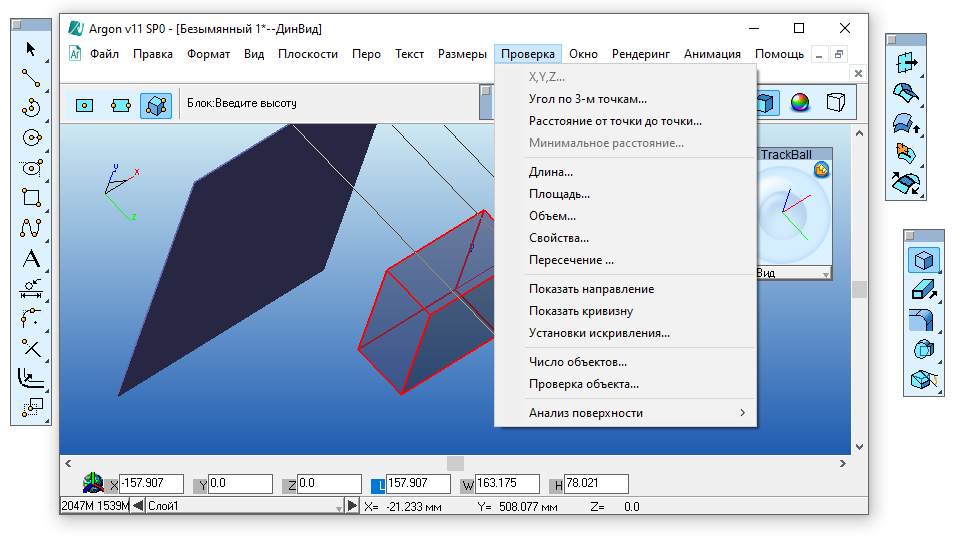
Task: Click the horizontal scrollbar thumb
Action: [x=455, y=464]
